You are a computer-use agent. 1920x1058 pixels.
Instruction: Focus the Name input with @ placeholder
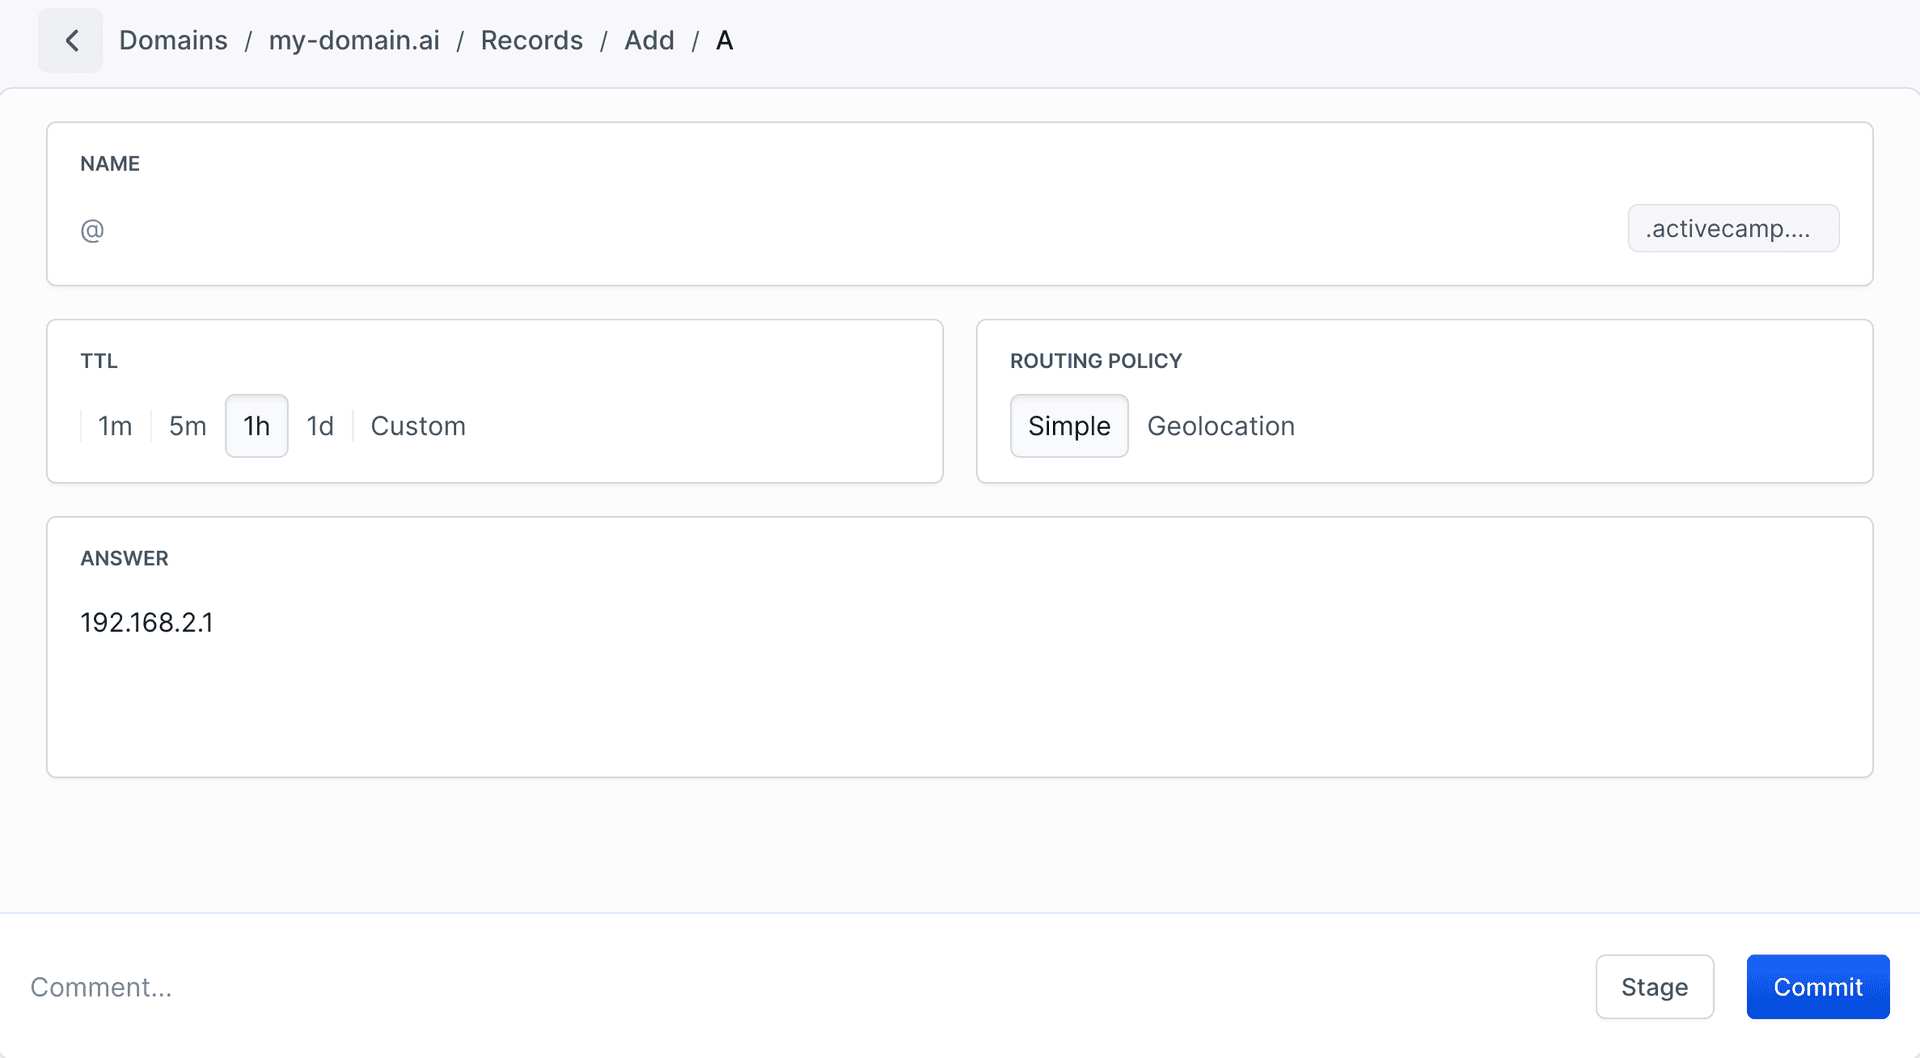tap(840, 230)
